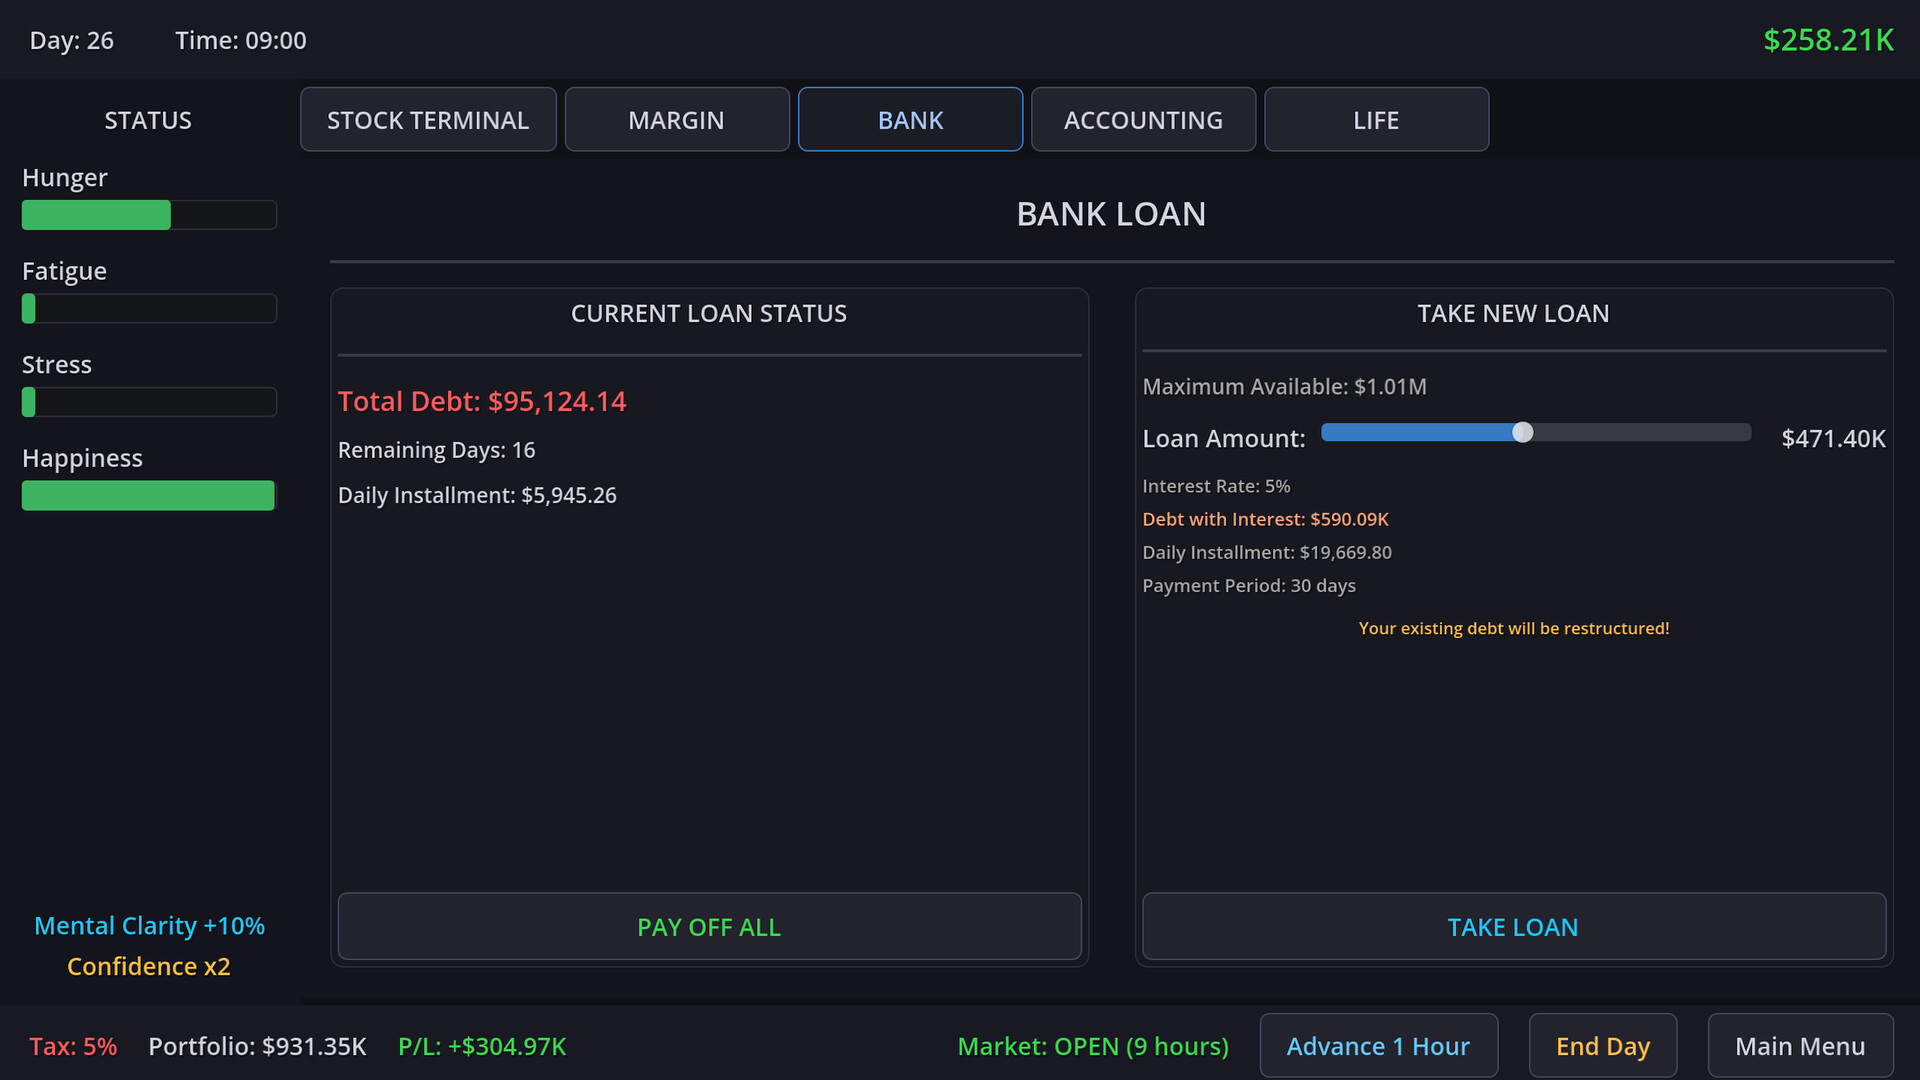The width and height of the screenshot is (1920, 1080).
Task: Go to the Life tab
Action: coord(1376,120)
